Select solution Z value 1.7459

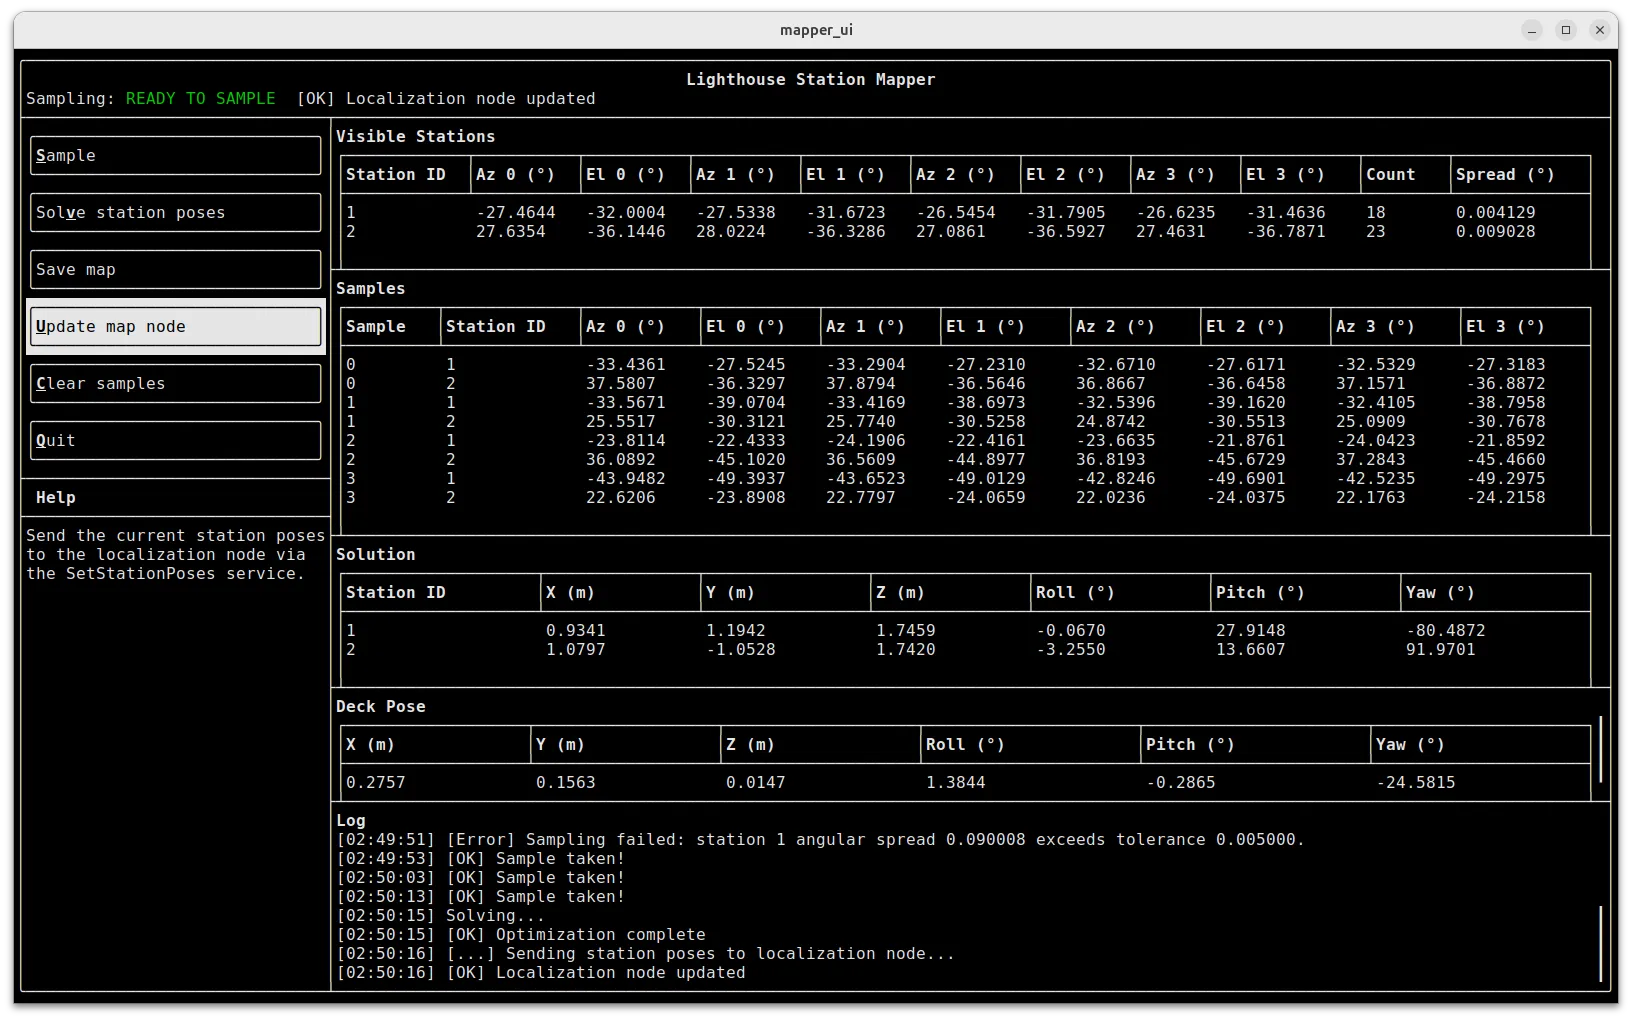(906, 631)
